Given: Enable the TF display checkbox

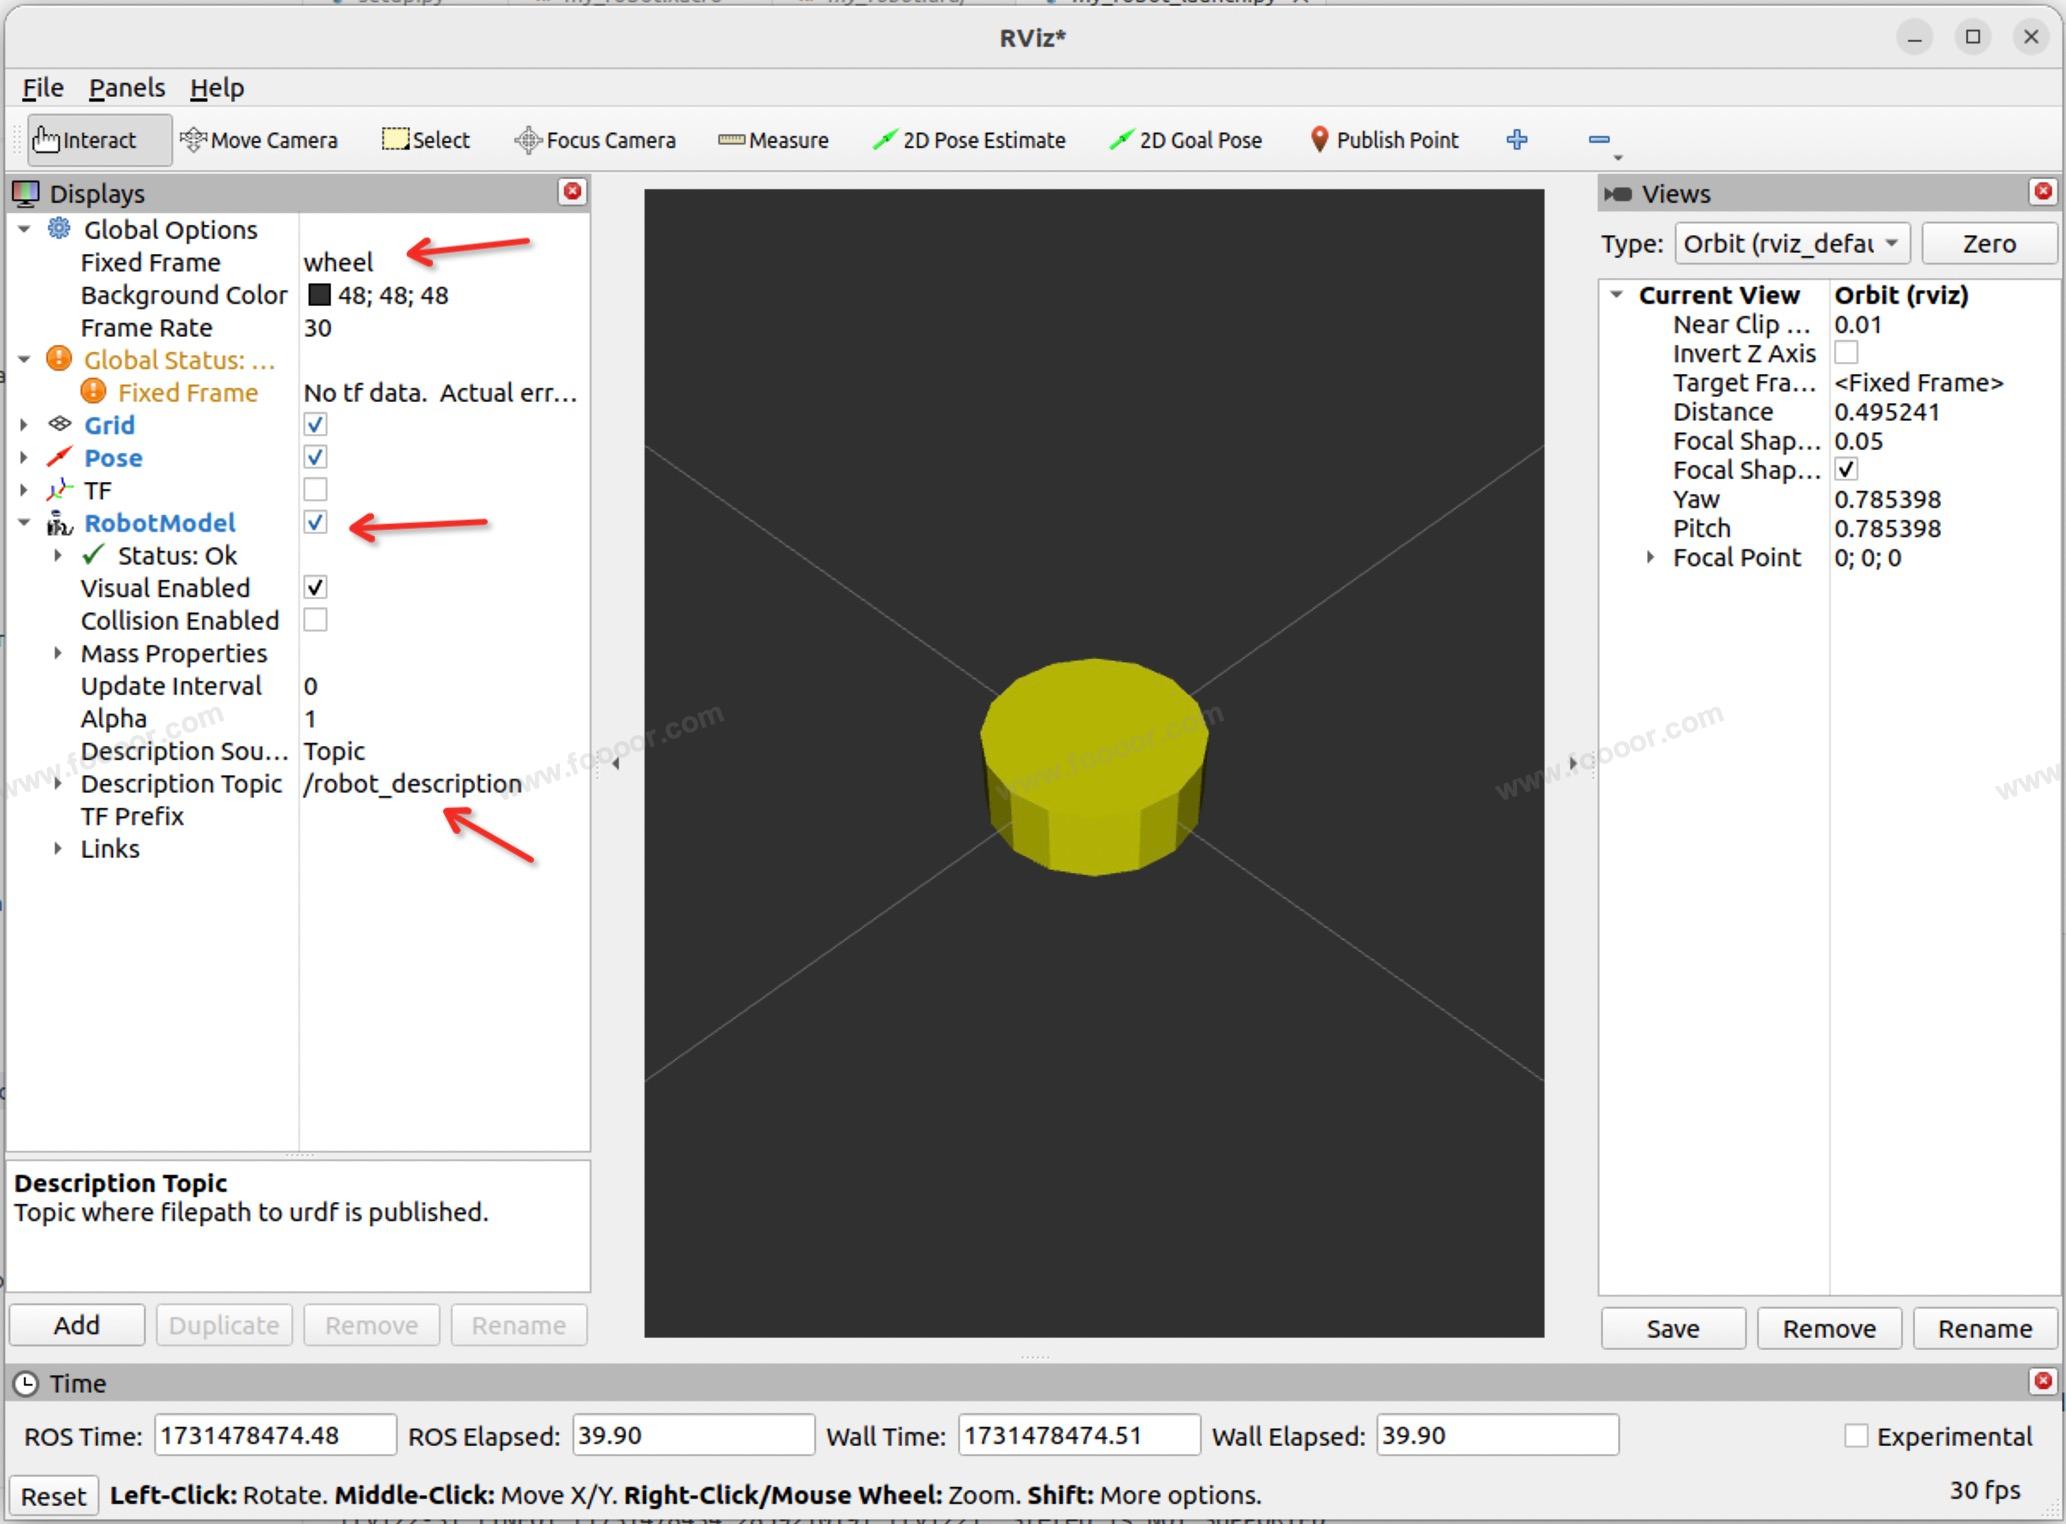Looking at the screenshot, I should click(315, 490).
